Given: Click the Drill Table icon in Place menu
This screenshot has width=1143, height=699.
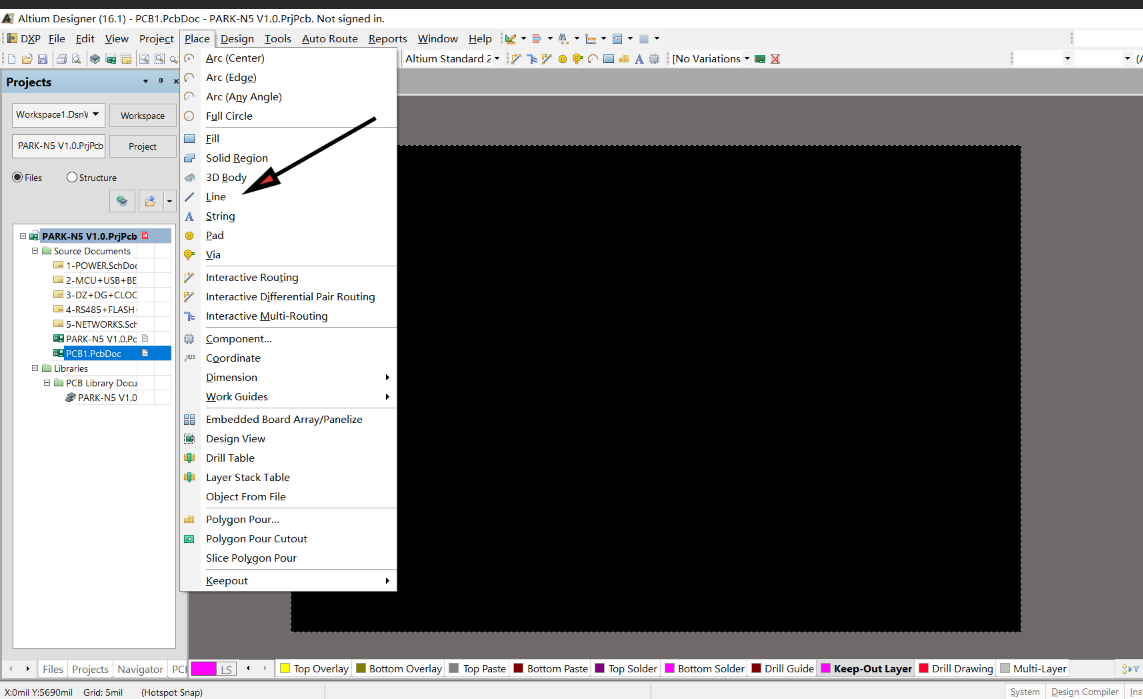Looking at the screenshot, I should (x=190, y=458).
